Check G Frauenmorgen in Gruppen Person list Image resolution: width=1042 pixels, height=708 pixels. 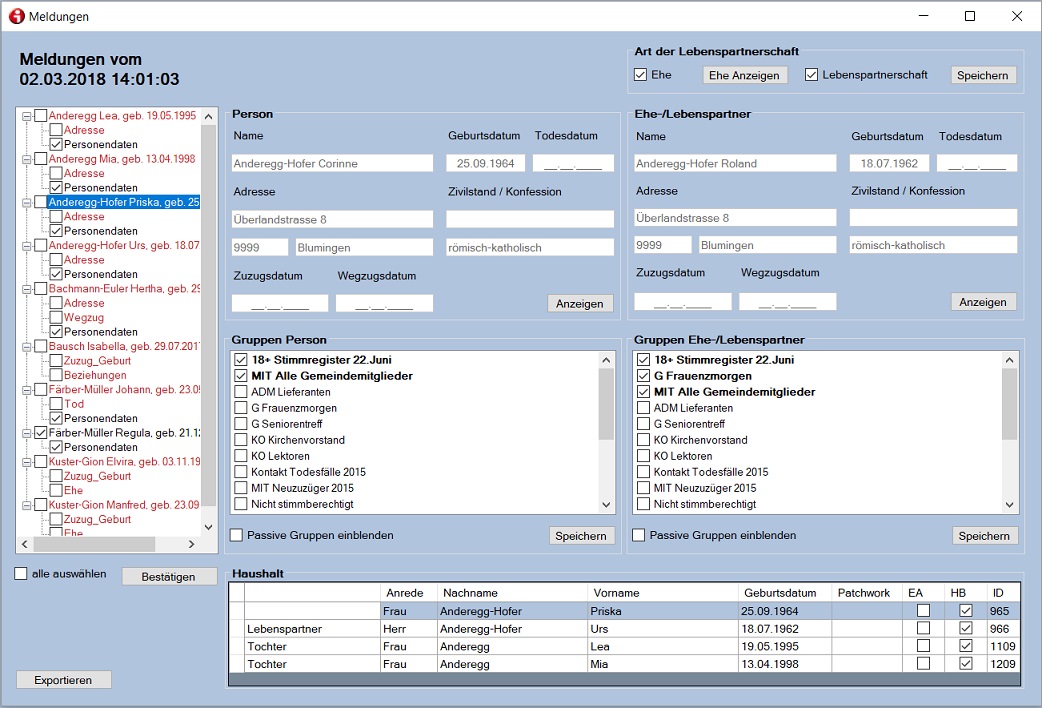pos(241,408)
